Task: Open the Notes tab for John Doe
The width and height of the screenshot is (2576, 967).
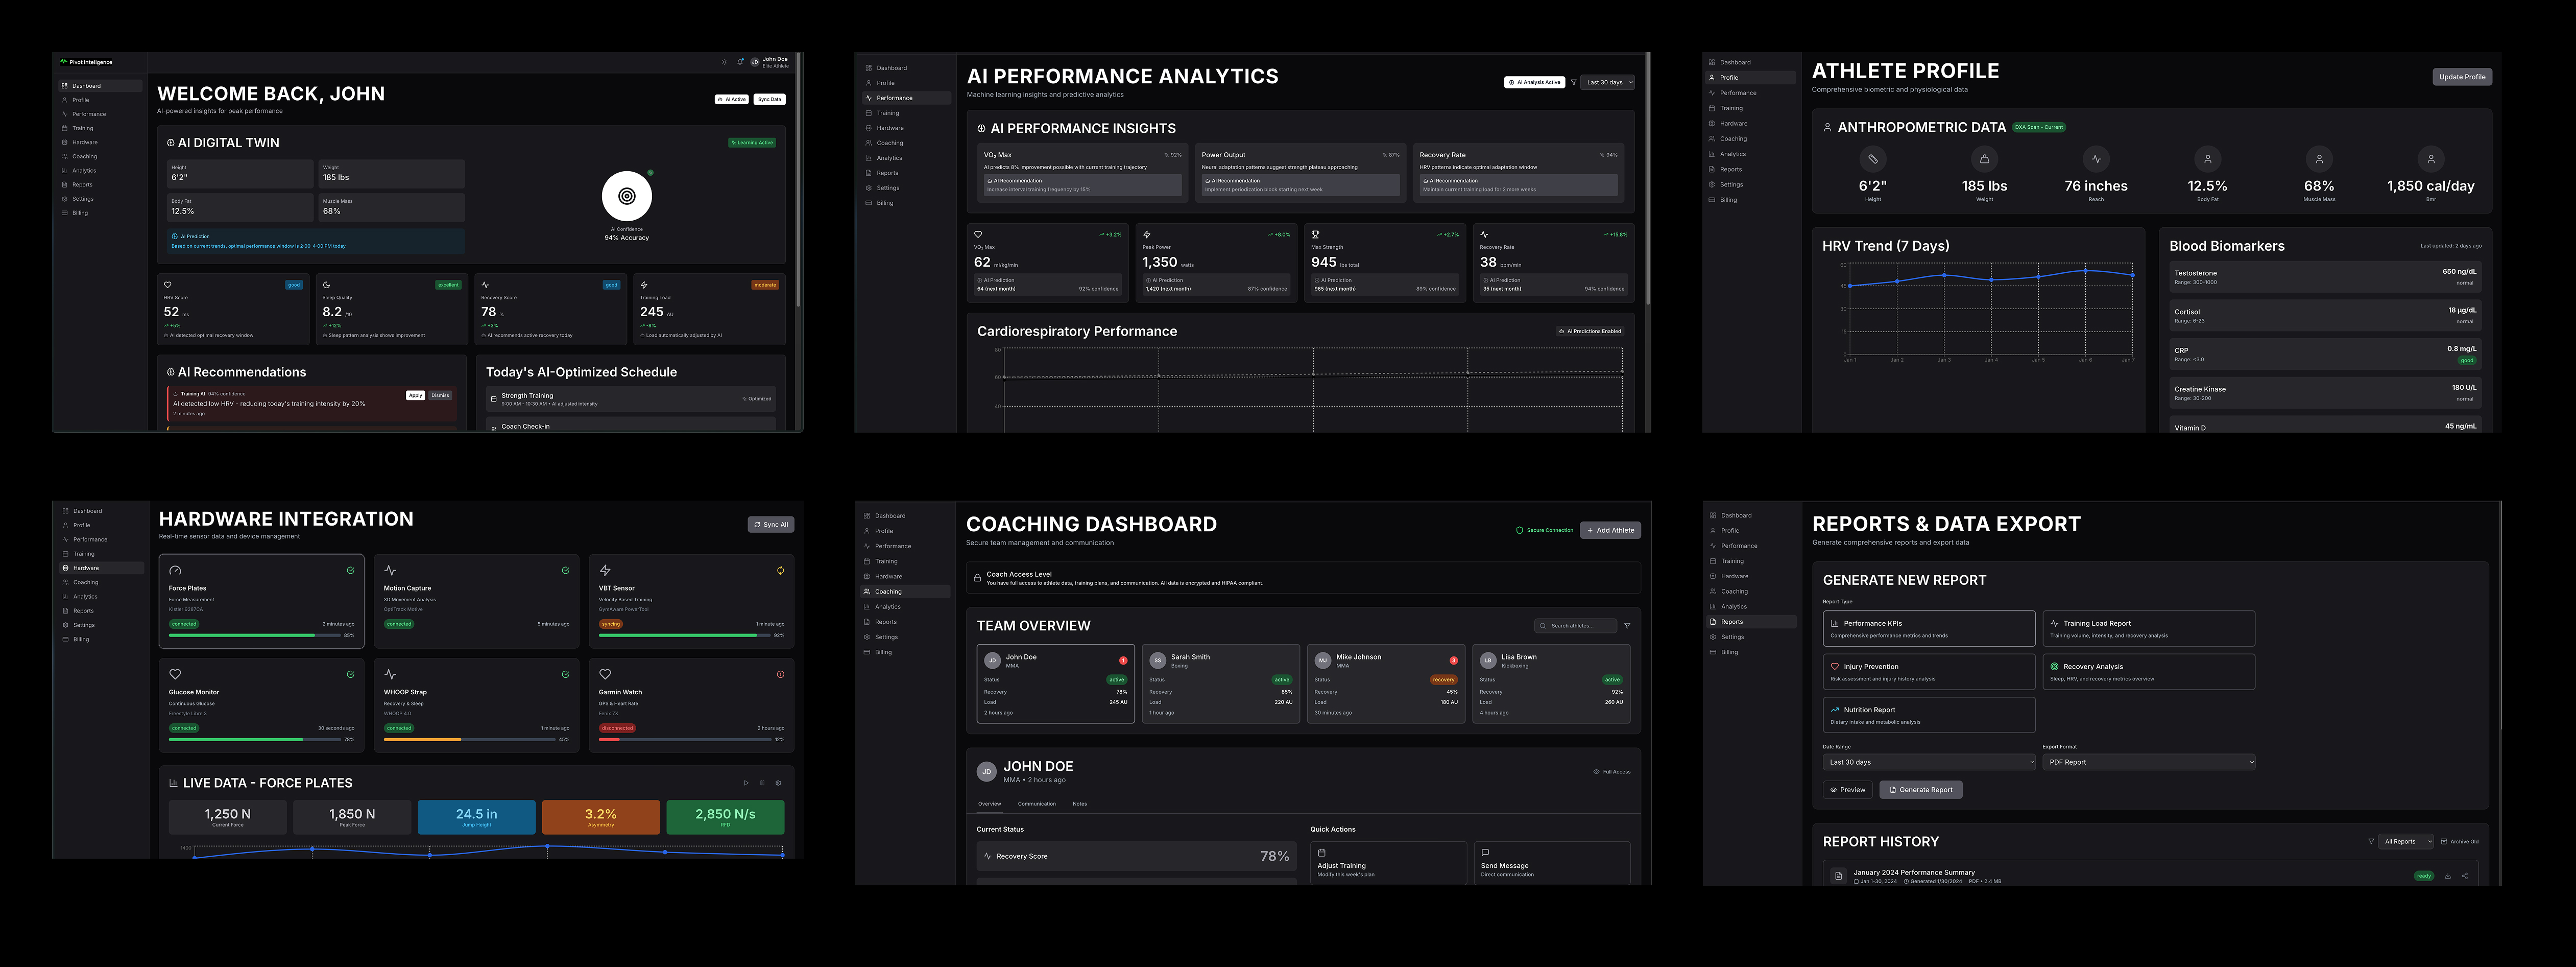Action: point(1079,804)
